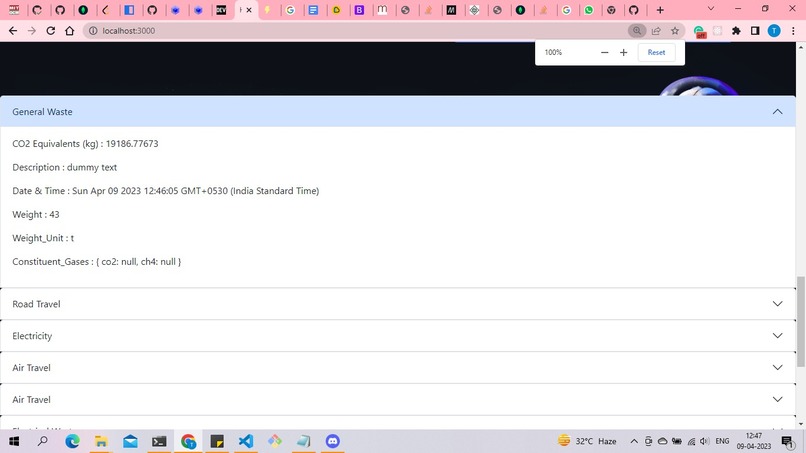Open the profile avatar labeled T
The image size is (806, 453).
coord(774,31)
